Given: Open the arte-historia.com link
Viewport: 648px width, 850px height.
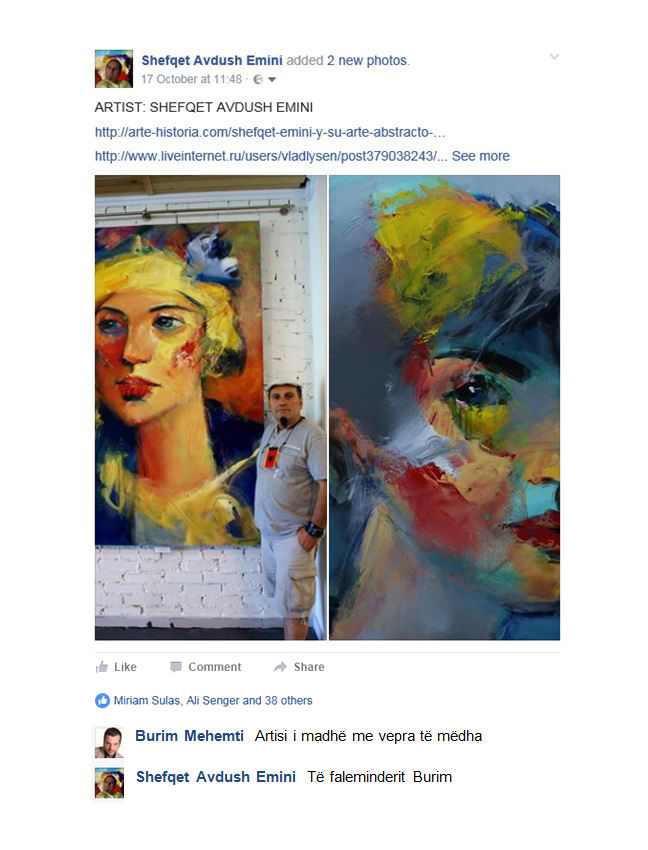Looking at the screenshot, I should (x=270, y=132).
